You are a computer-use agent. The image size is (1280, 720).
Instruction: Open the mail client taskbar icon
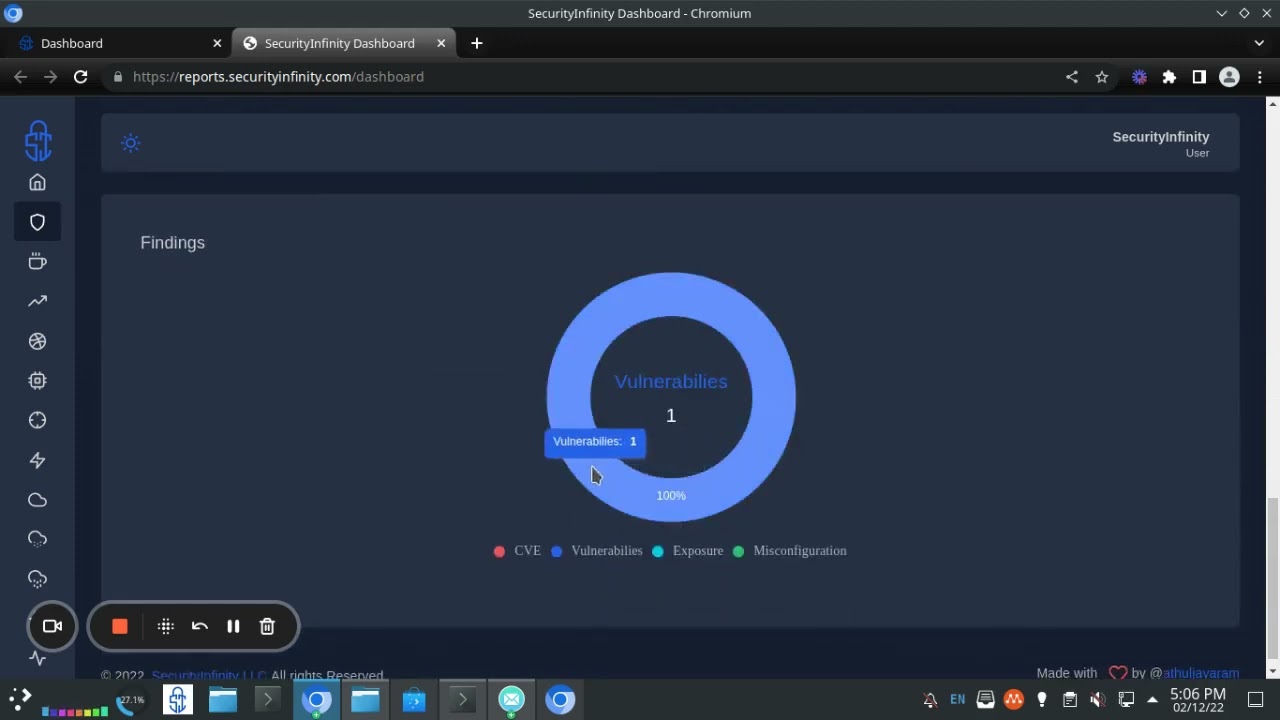511,700
